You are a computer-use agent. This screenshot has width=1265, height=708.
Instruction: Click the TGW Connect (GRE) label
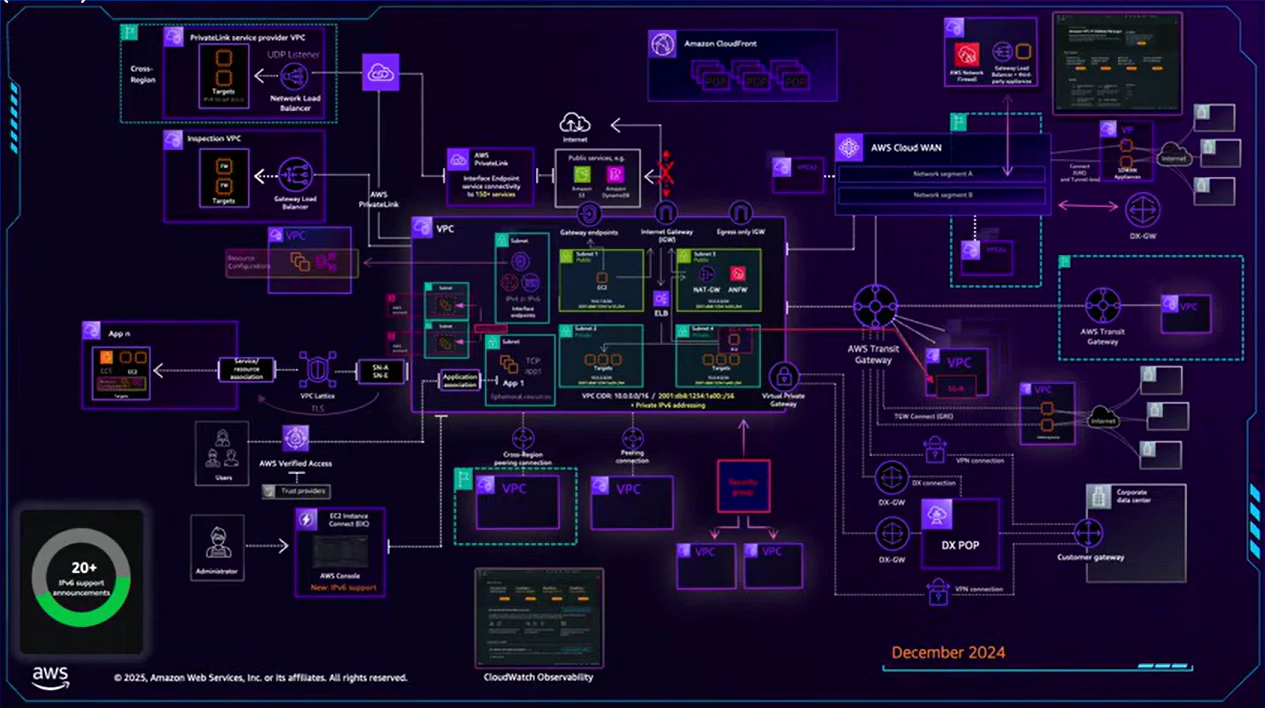[923, 414]
